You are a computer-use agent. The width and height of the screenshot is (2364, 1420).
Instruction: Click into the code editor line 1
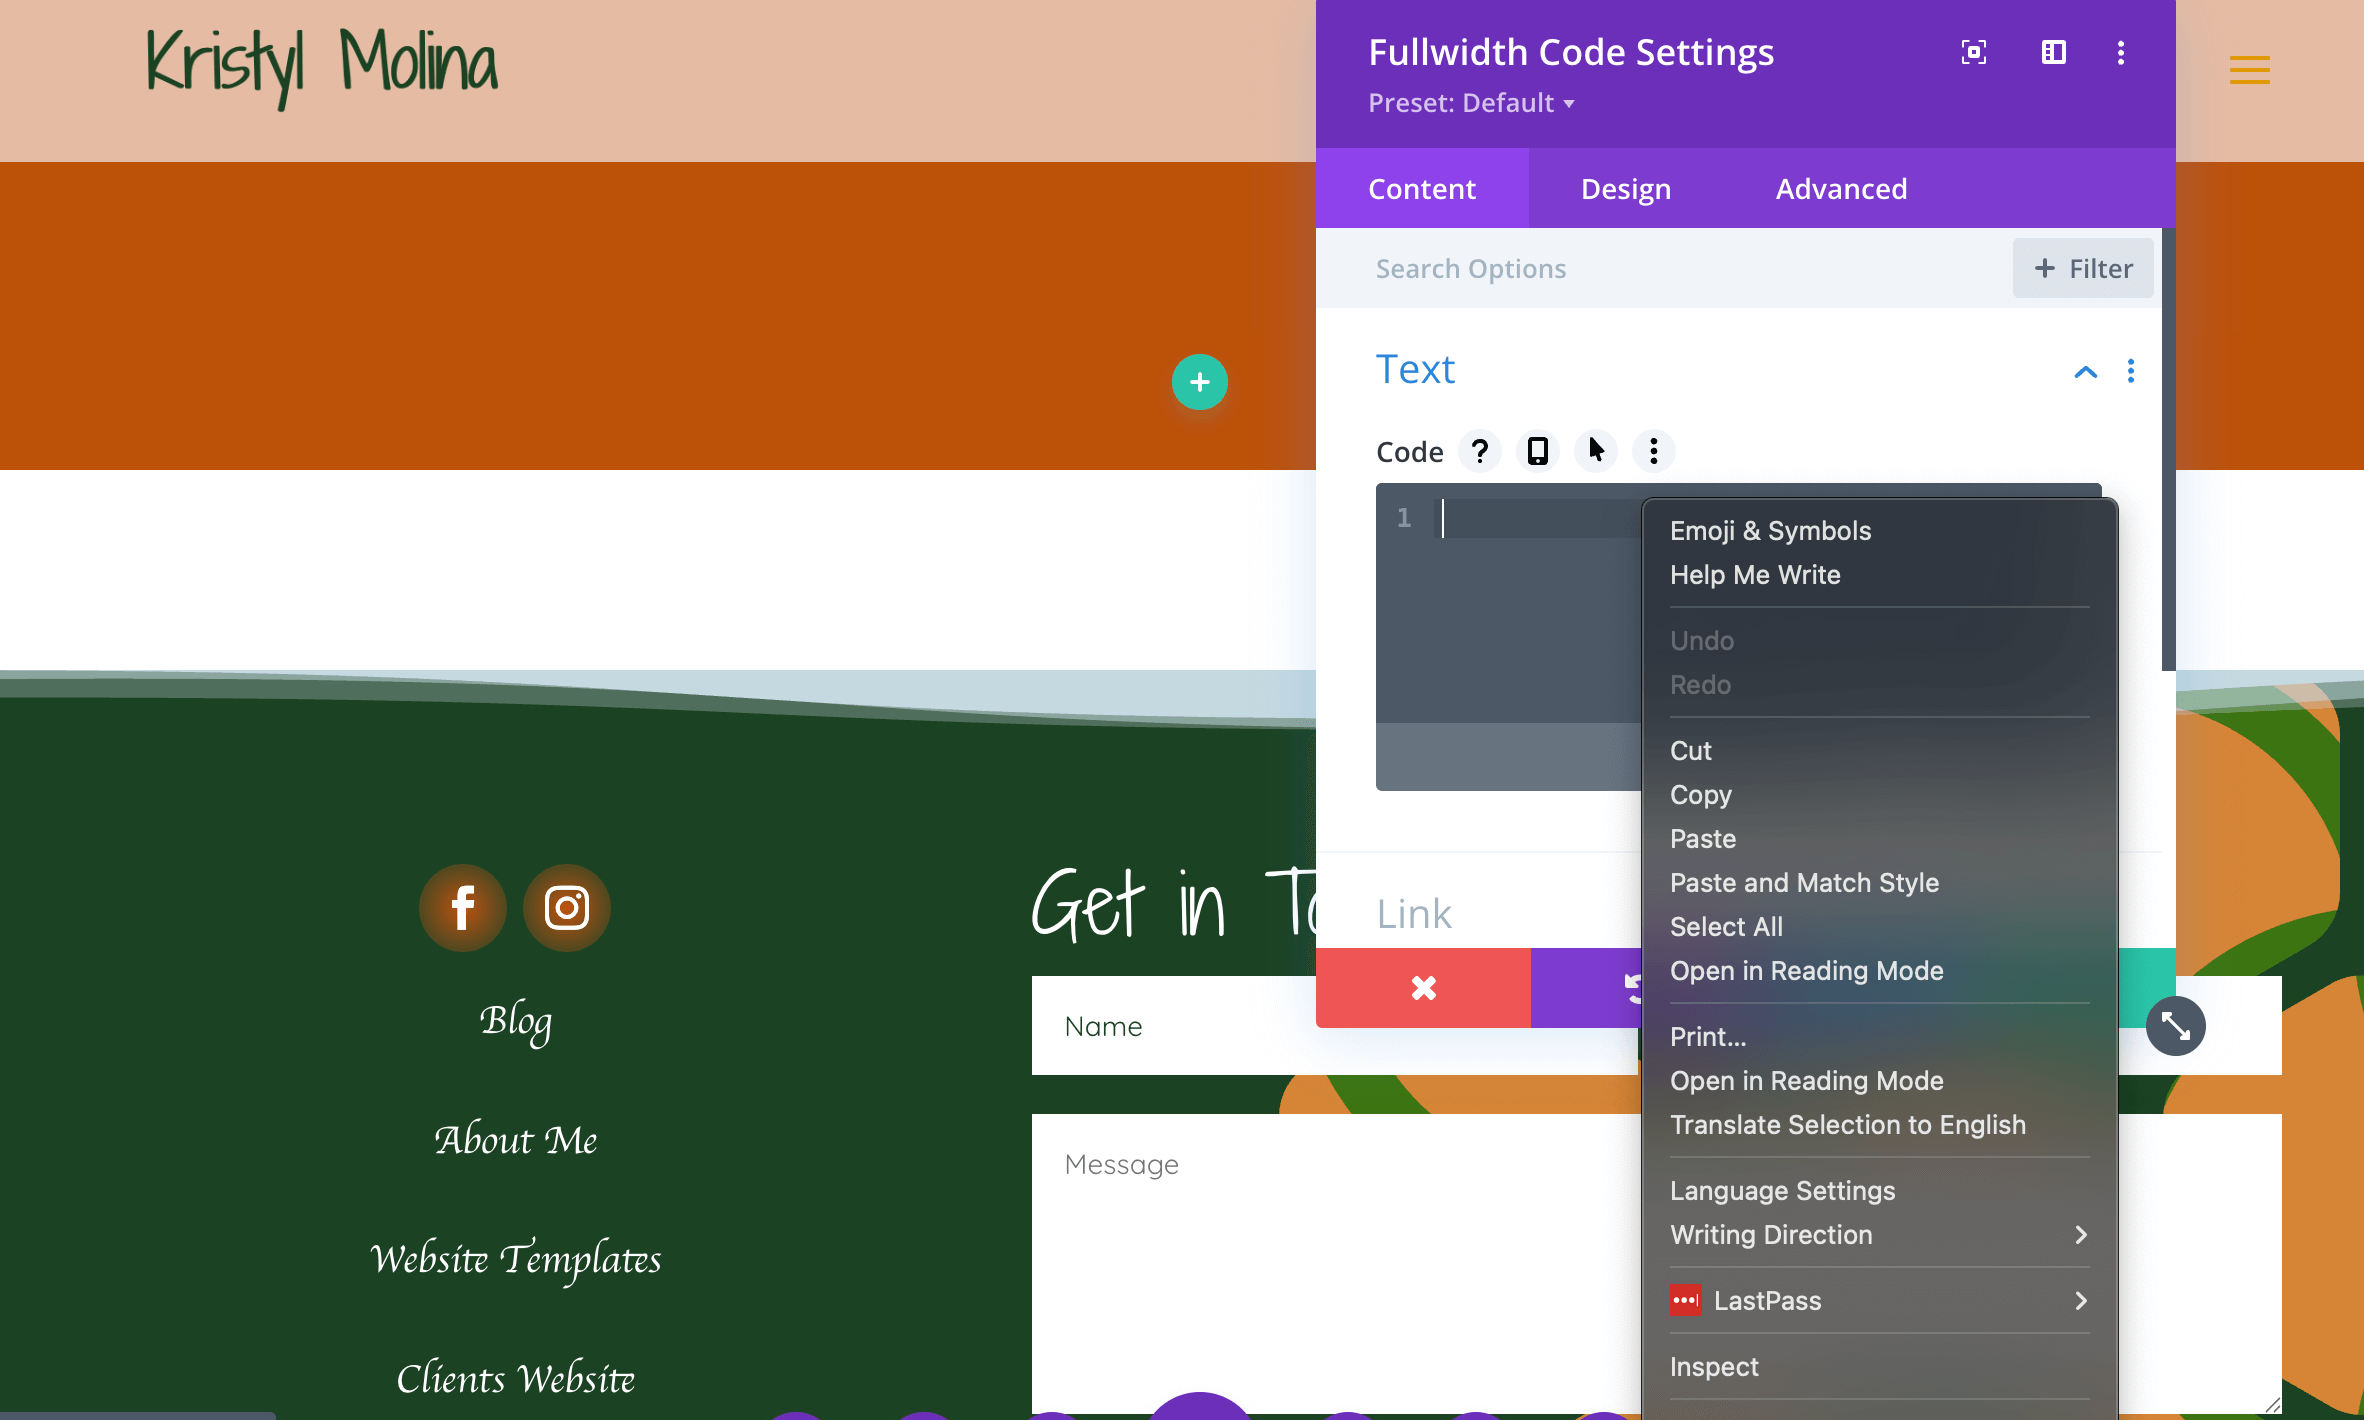[x=1540, y=518]
